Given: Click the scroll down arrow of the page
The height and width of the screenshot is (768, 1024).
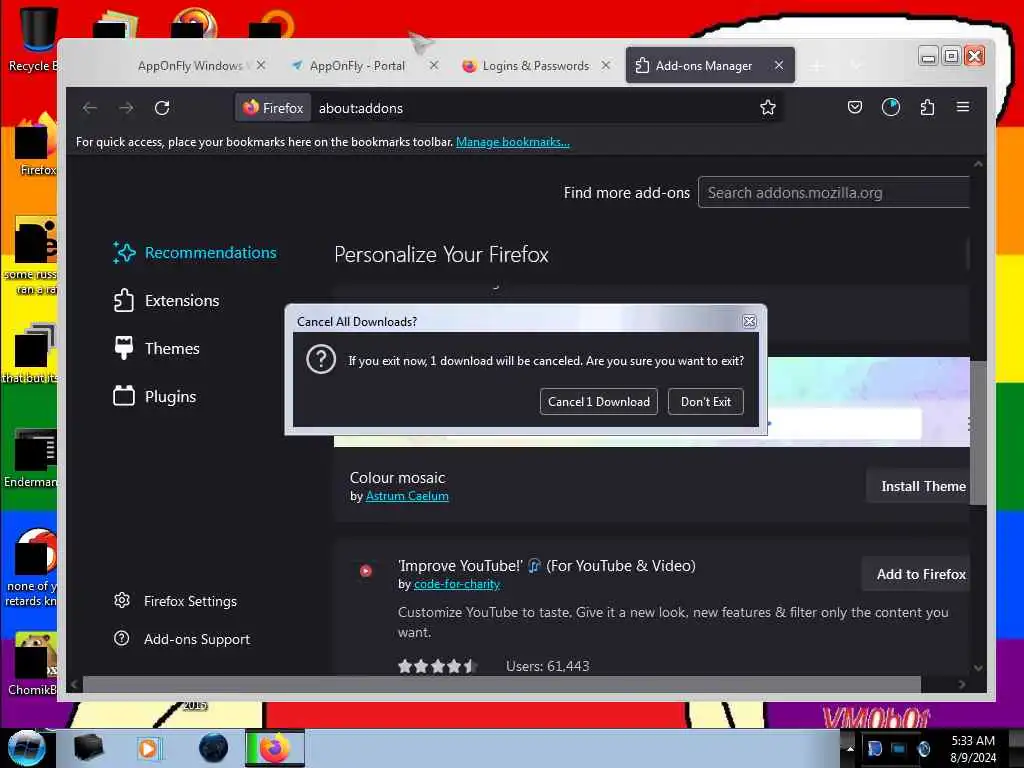Looking at the screenshot, I should click(x=978, y=667).
